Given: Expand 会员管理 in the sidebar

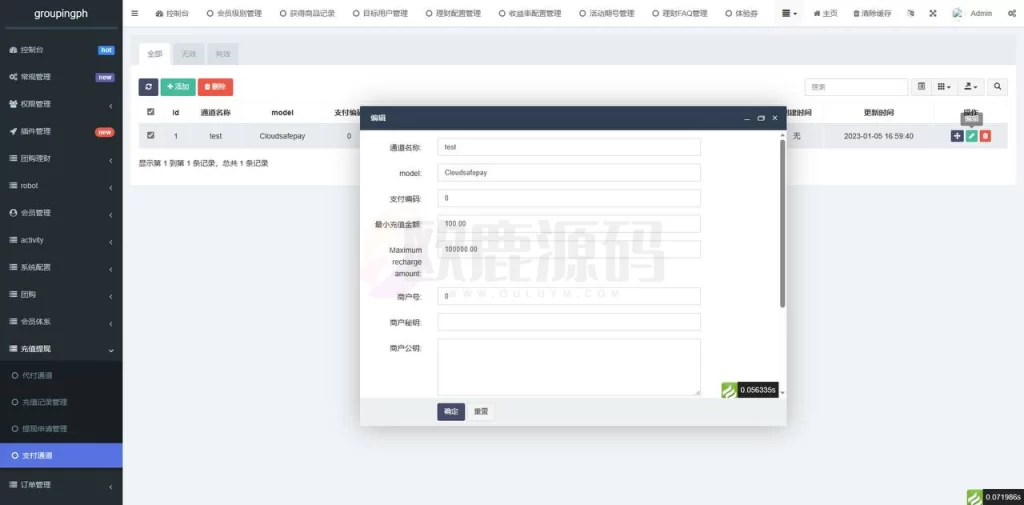Looking at the screenshot, I should coord(61,213).
